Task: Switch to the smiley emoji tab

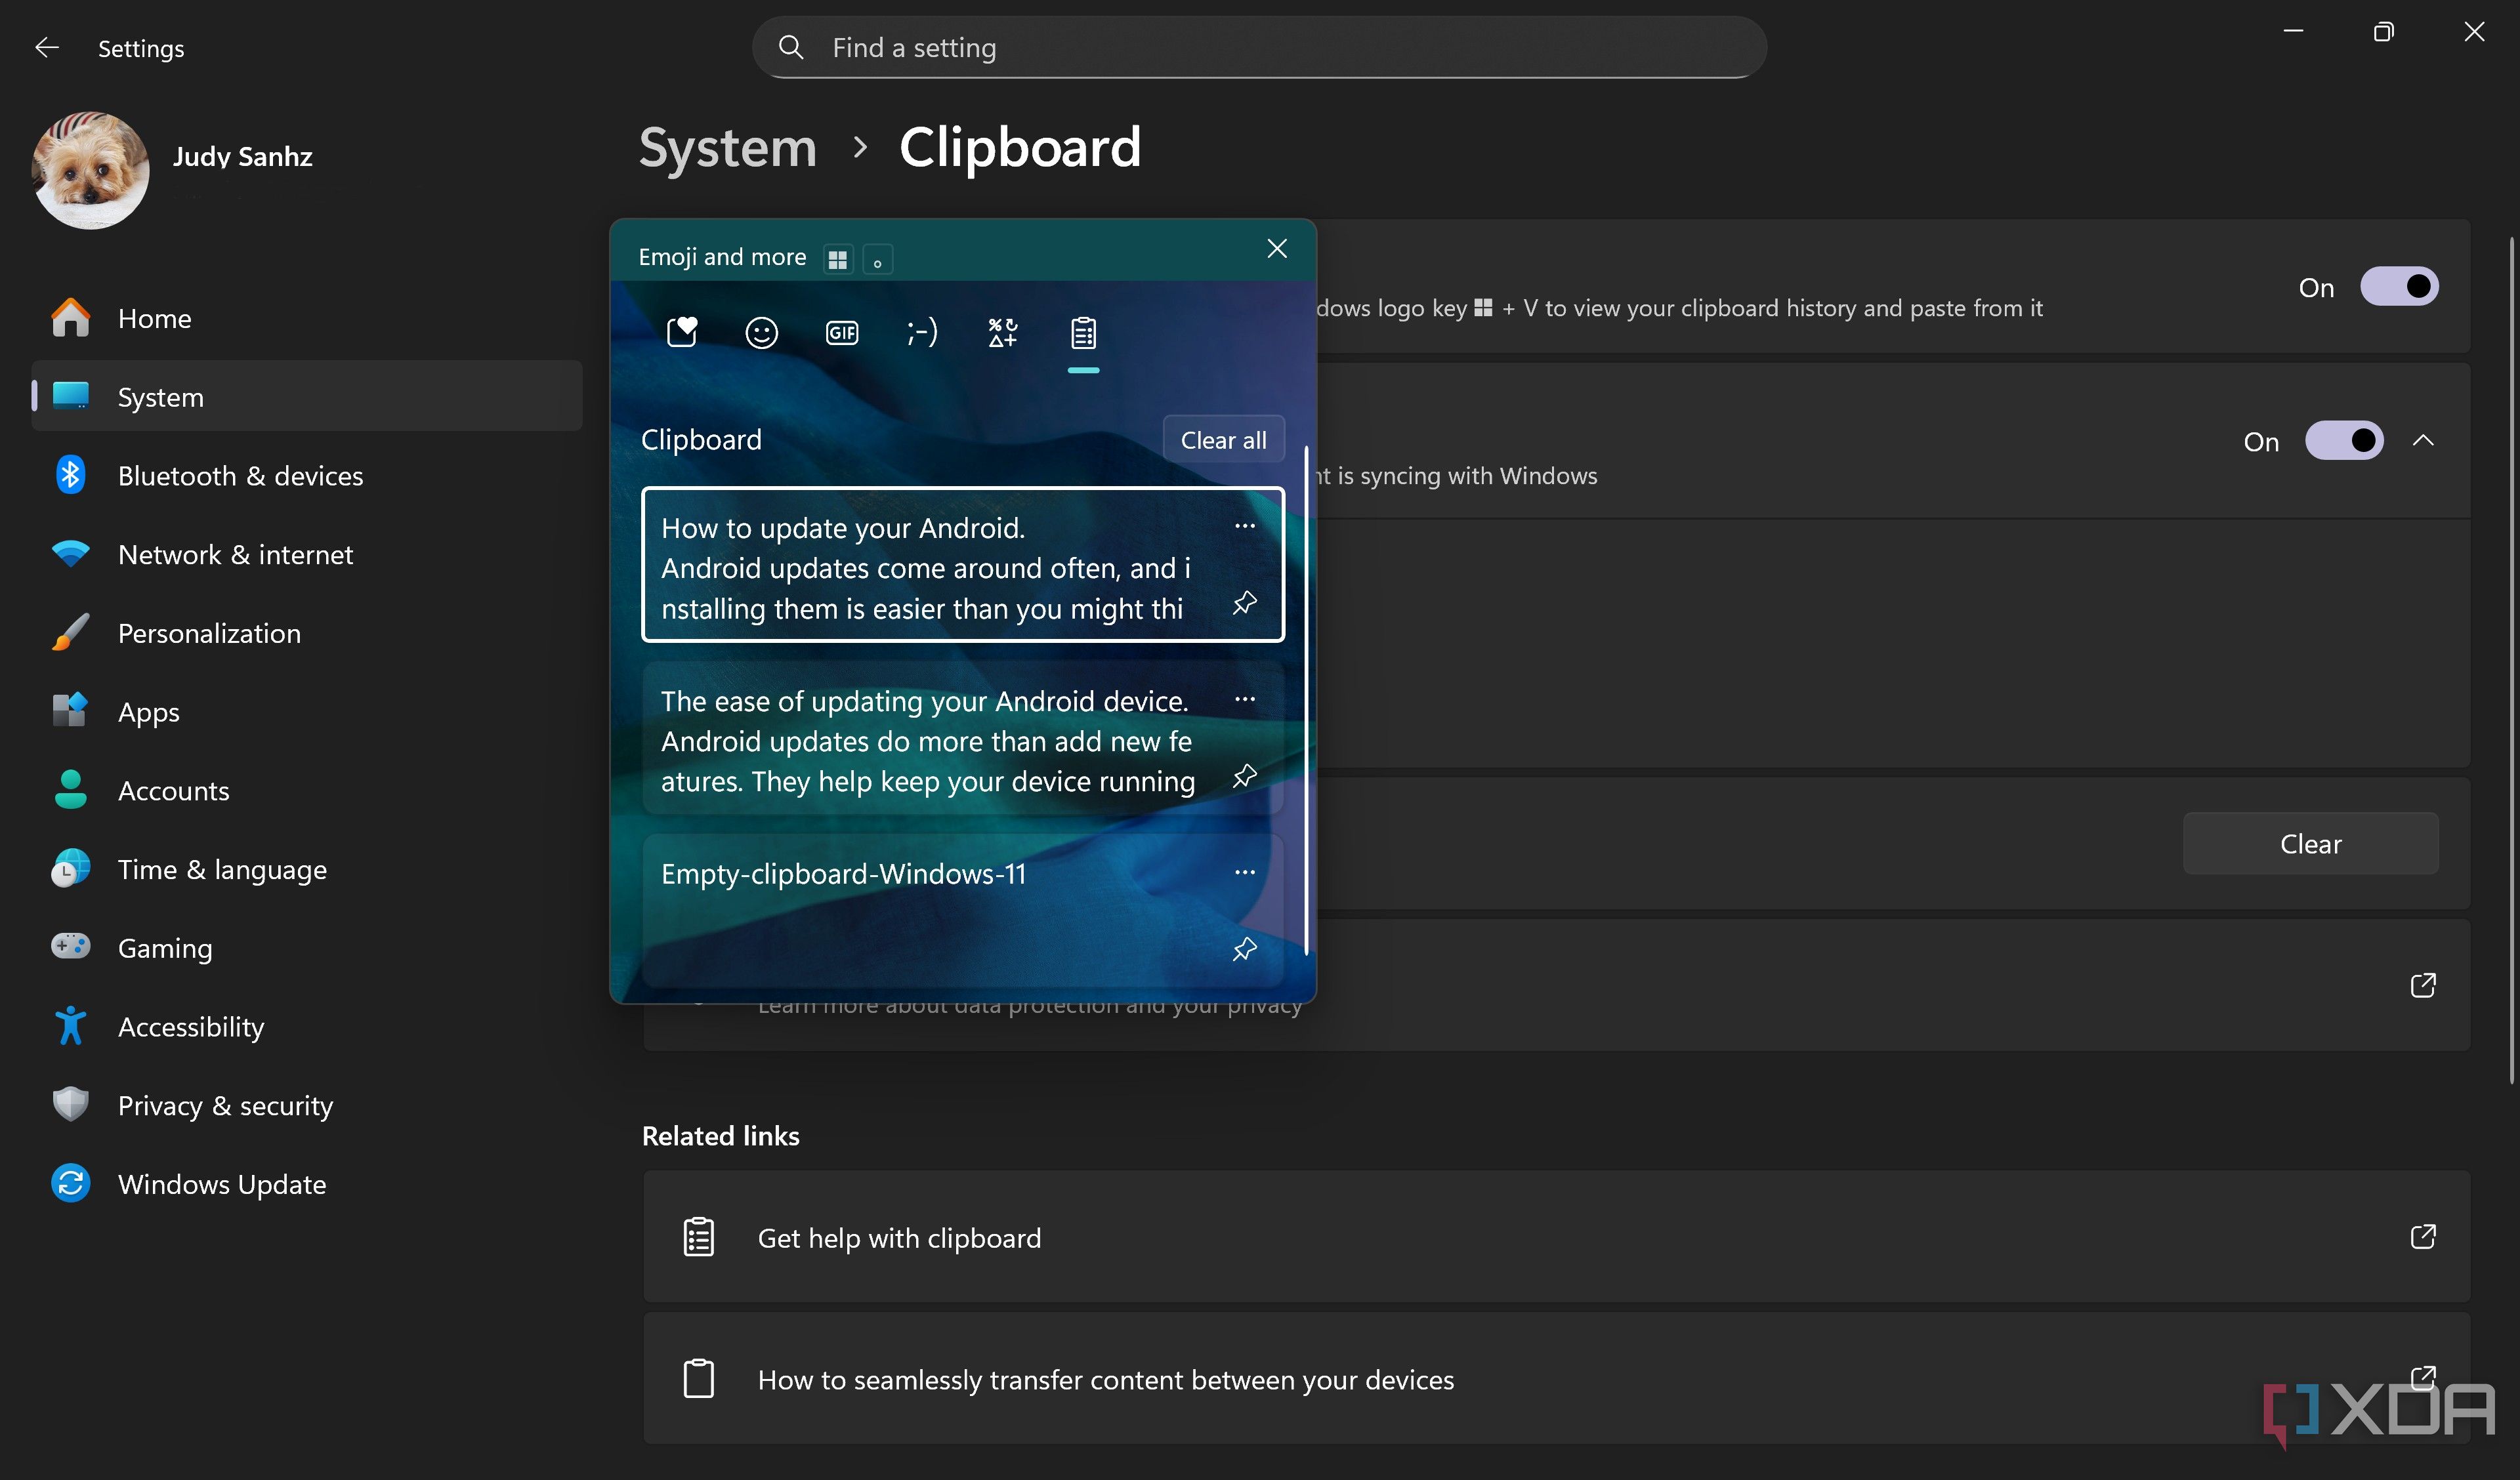Action: (x=761, y=333)
